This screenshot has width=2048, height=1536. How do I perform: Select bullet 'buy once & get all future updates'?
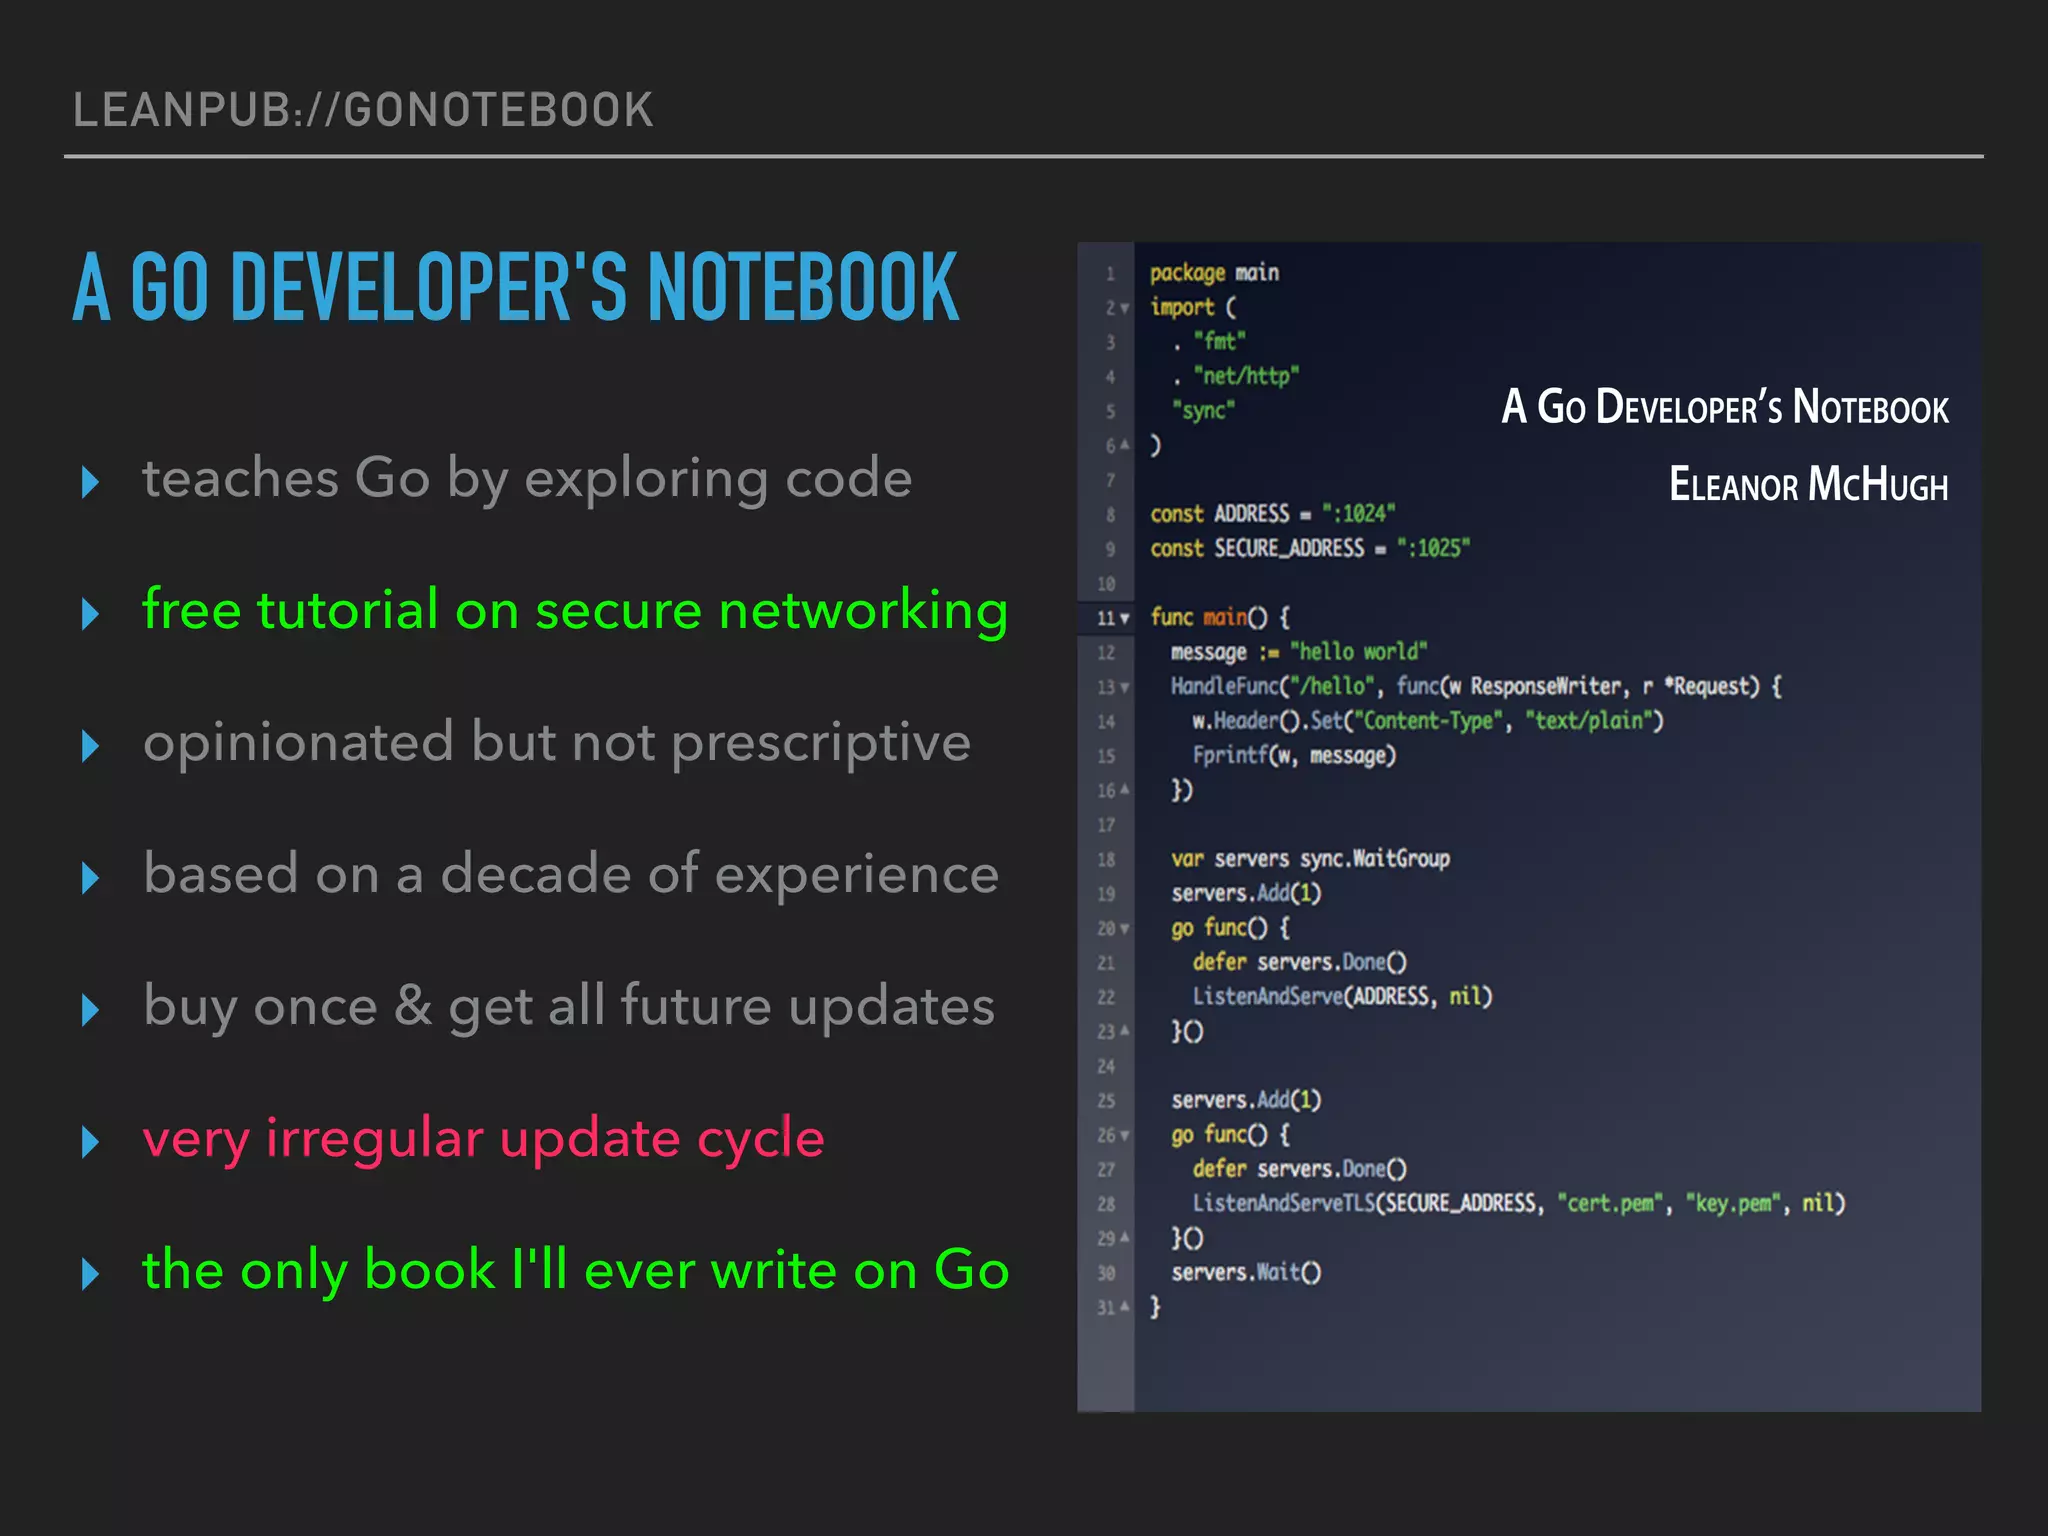[569, 1007]
